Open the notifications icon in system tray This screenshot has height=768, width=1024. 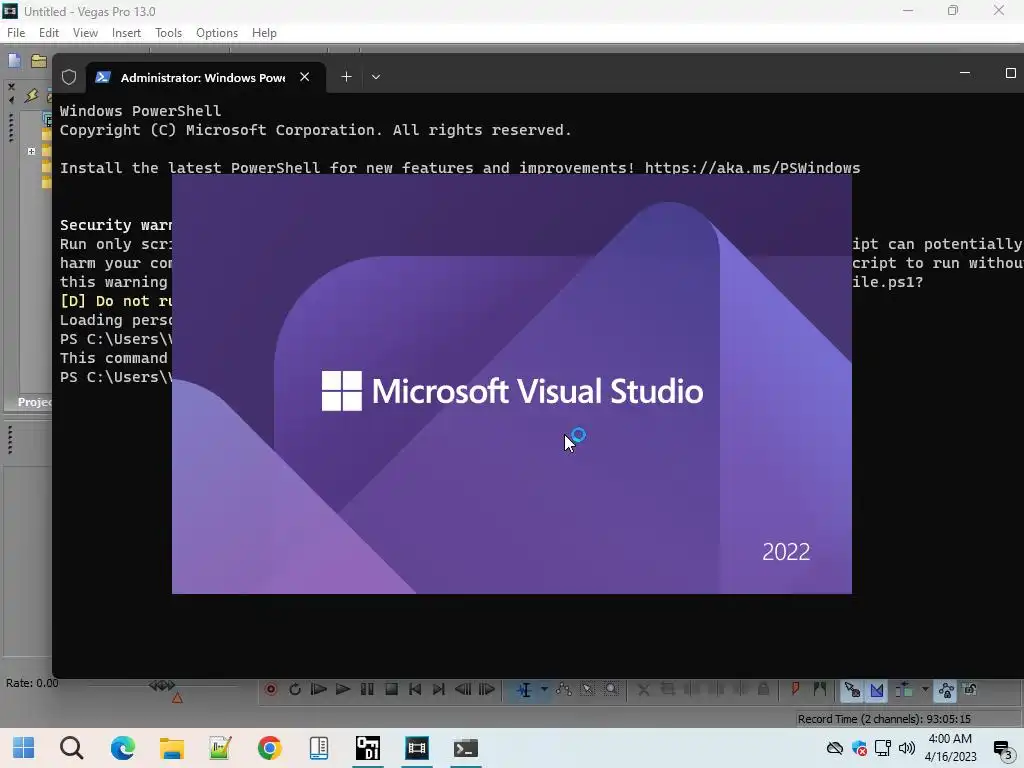coord(1002,748)
